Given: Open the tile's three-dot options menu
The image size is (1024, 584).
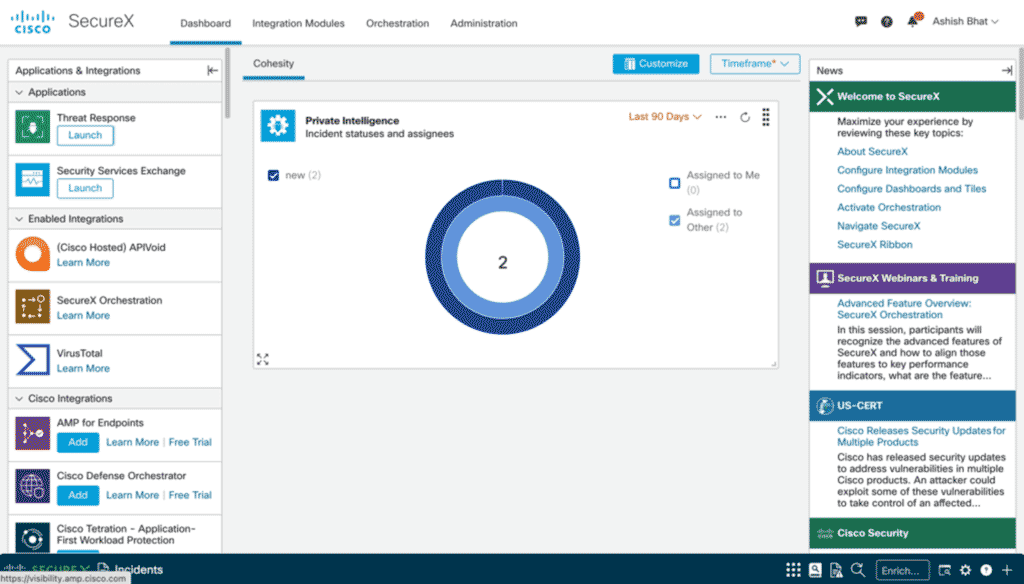Looking at the screenshot, I should [x=721, y=117].
